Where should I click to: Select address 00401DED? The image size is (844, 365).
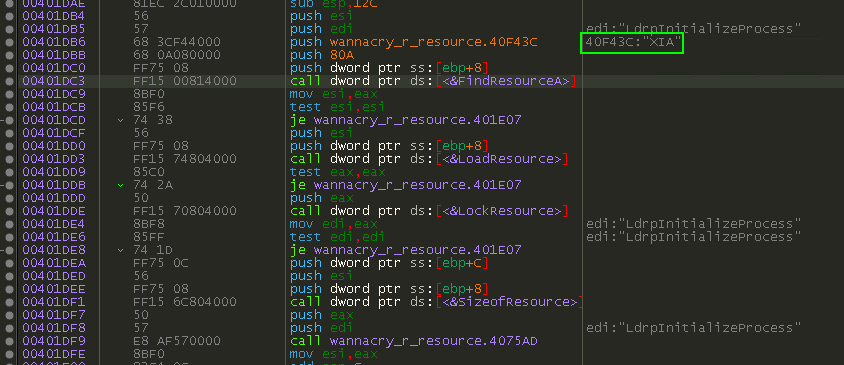[x=54, y=276]
